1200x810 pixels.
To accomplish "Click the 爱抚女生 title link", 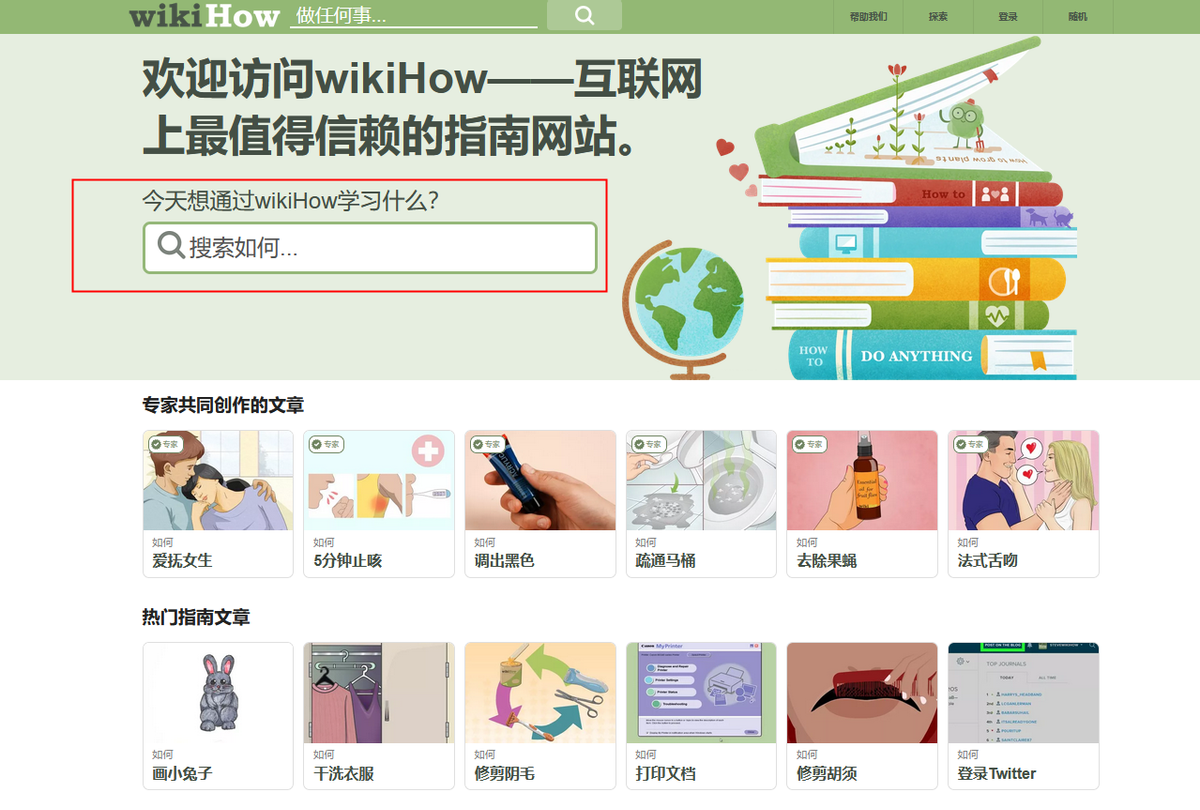I will (182, 561).
